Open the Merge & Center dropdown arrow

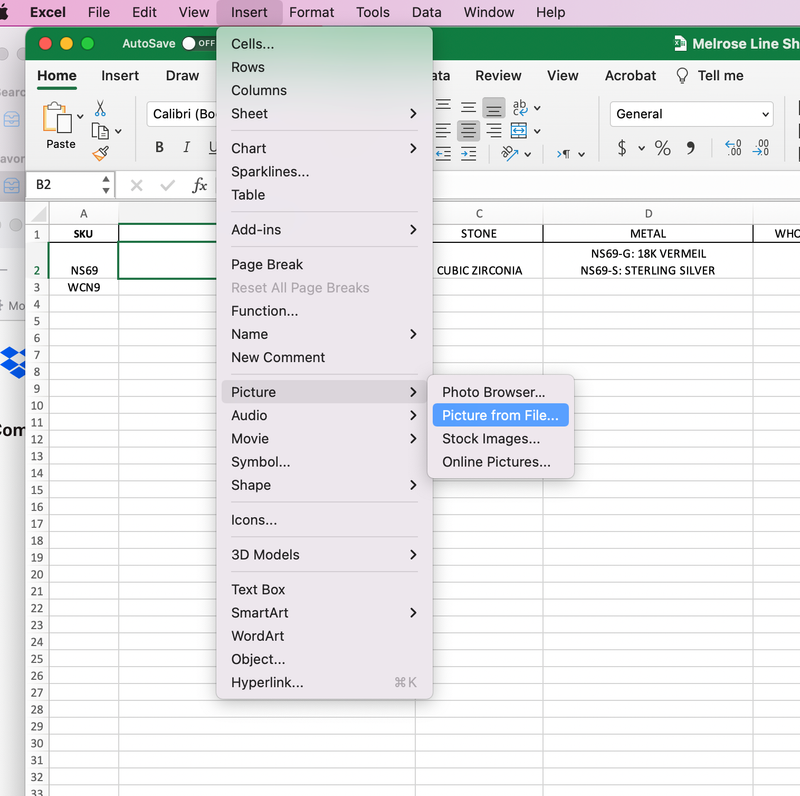point(537,131)
